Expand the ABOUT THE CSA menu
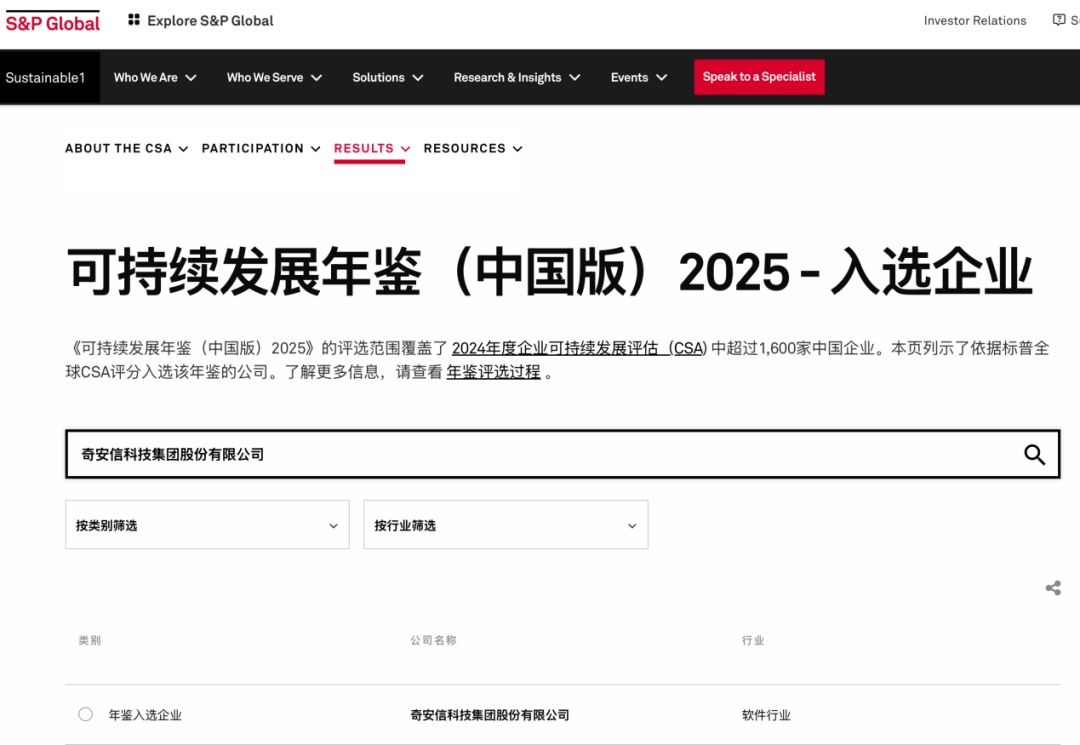This screenshot has height=745, width=1080. (x=126, y=148)
